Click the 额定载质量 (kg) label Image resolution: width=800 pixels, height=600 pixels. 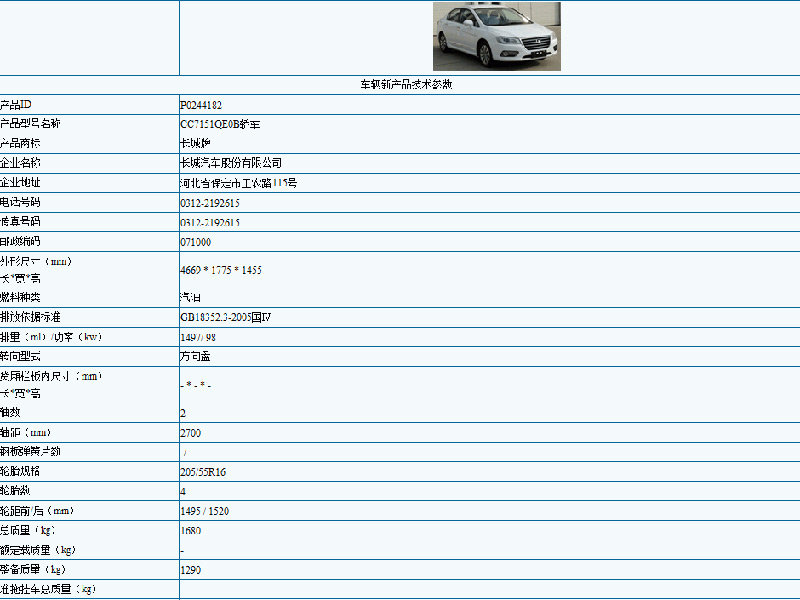(38, 550)
